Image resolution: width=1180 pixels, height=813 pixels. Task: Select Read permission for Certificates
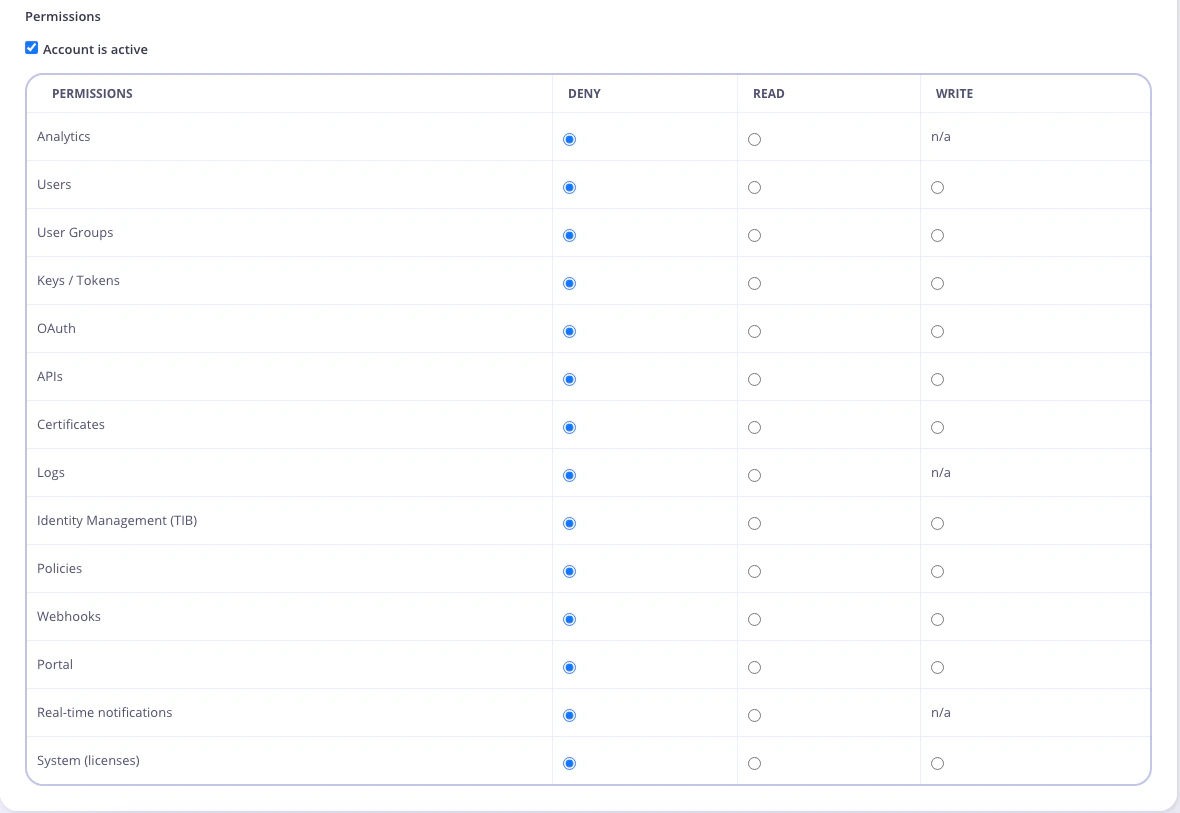coord(754,427)
